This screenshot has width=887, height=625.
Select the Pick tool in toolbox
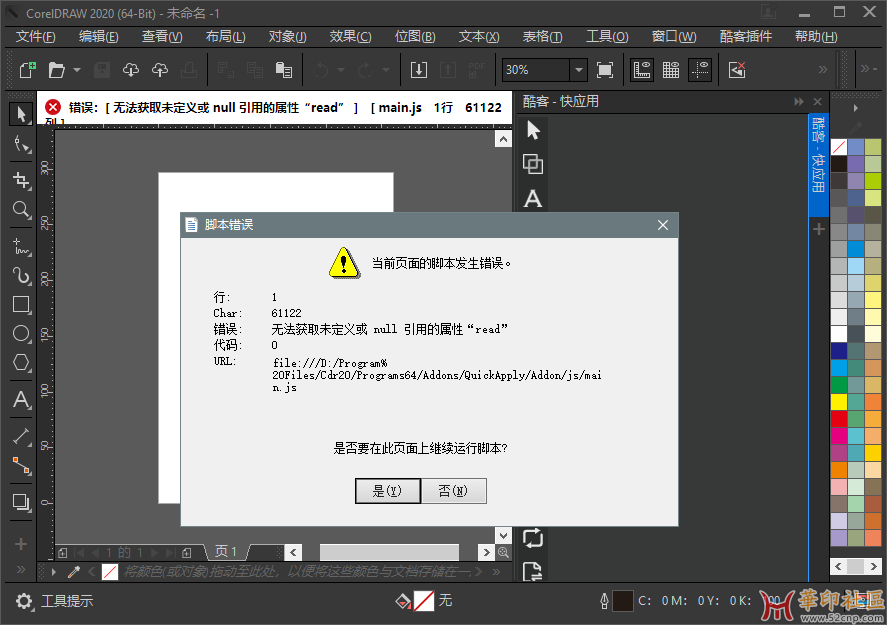click(21, 114)
